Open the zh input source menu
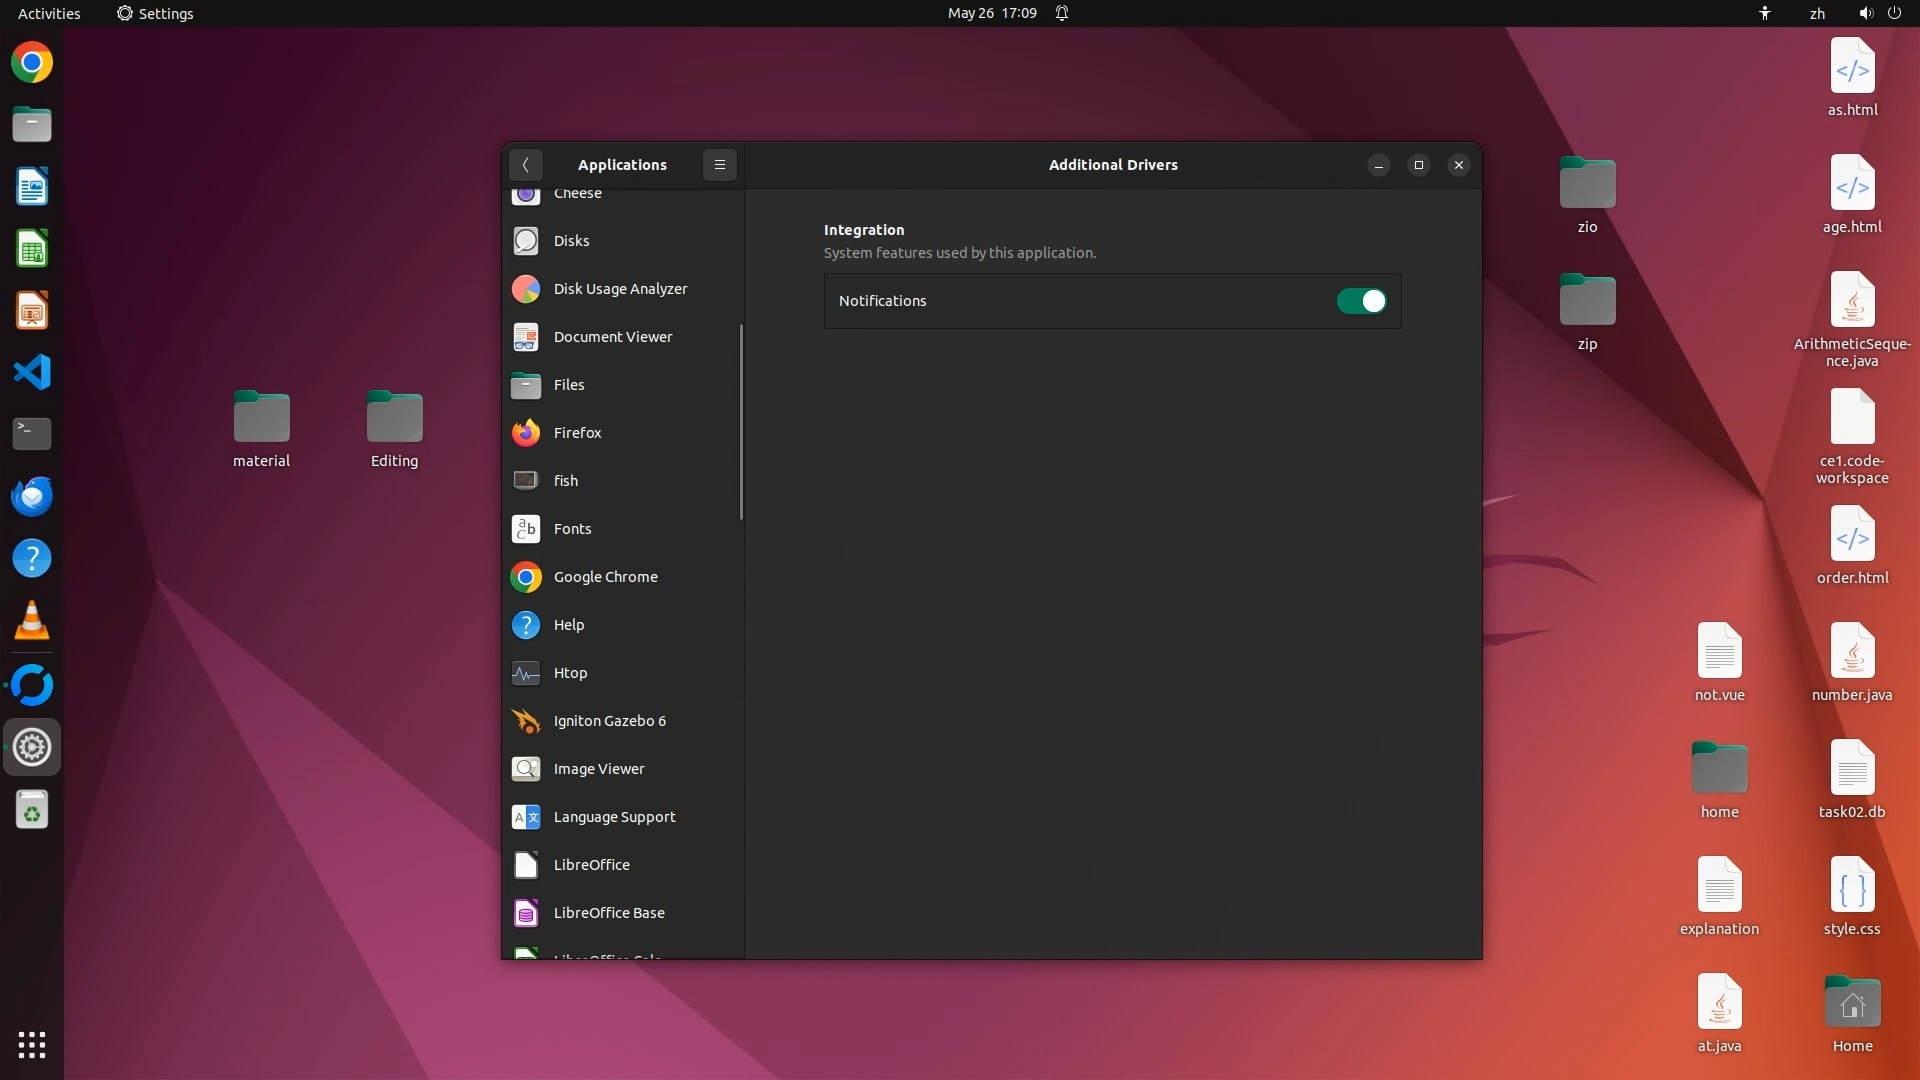Screen dimensions: 1920x1080 click(x=1817, y=13)
